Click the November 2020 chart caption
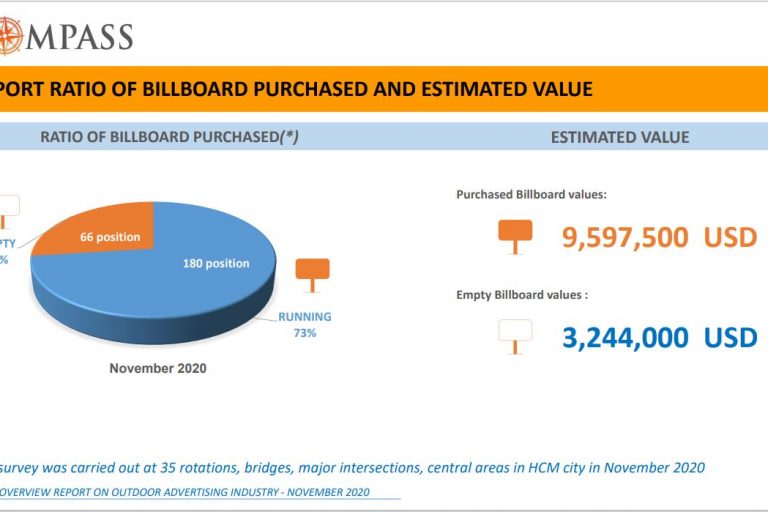 click(x=158, y=368)
